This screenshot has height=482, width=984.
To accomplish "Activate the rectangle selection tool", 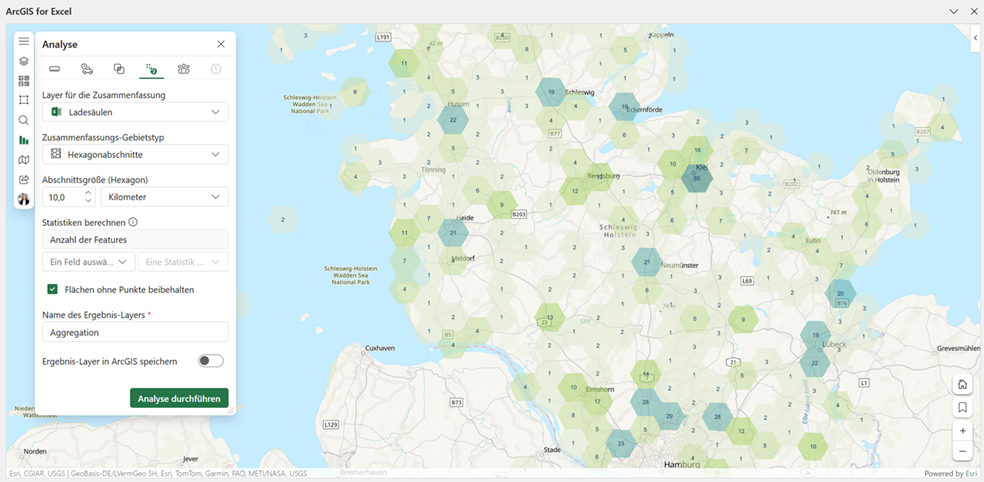I will tap(24, 100).
